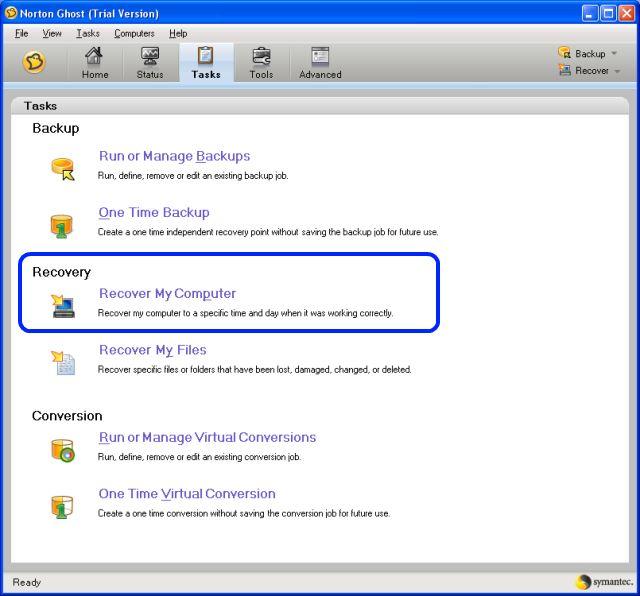Open One Time Virtual Conversion link
640x596 pixels.
pyautogui.click(x=187, y=494)
